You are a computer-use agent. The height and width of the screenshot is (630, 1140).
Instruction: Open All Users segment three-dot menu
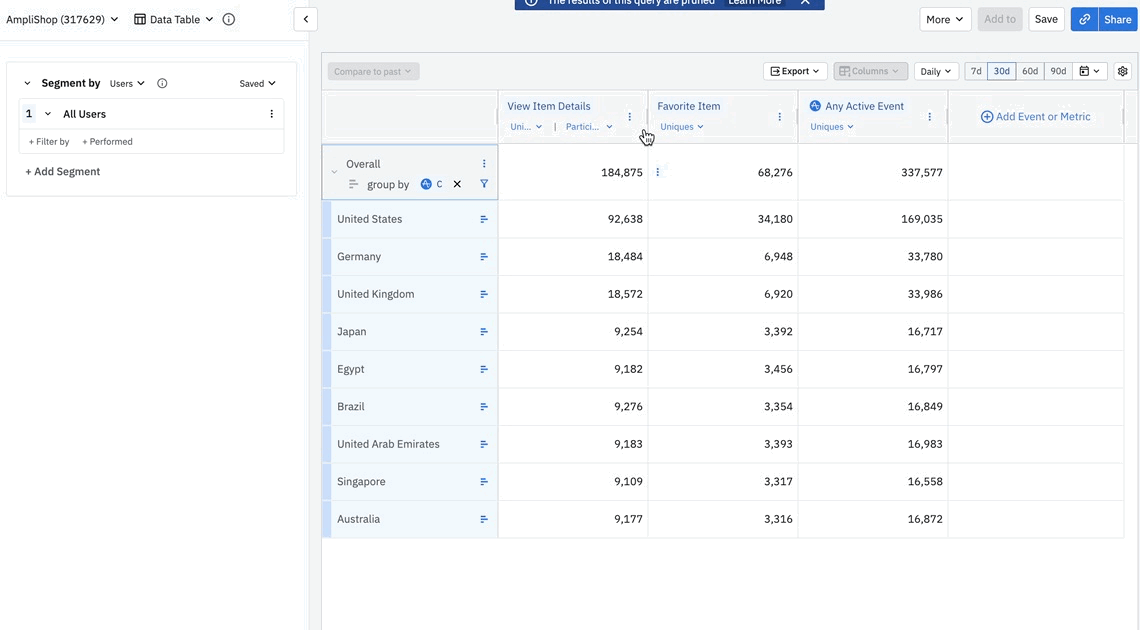271,114
